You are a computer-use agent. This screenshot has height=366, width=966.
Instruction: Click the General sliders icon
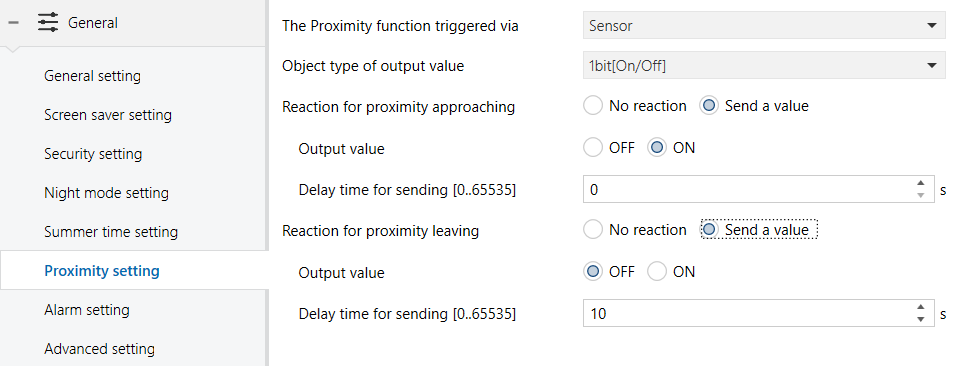click(x=47, y=23)
